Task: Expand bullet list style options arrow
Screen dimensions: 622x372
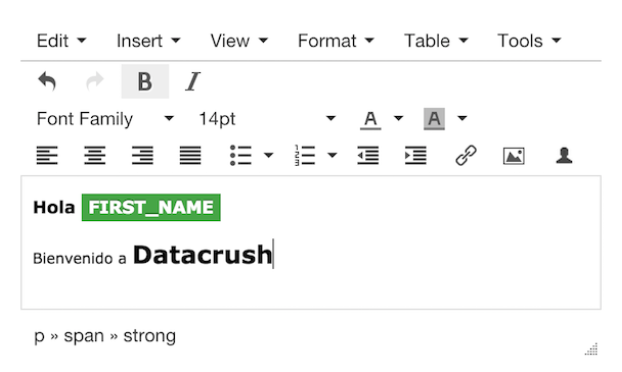Action: pos(269,155)
